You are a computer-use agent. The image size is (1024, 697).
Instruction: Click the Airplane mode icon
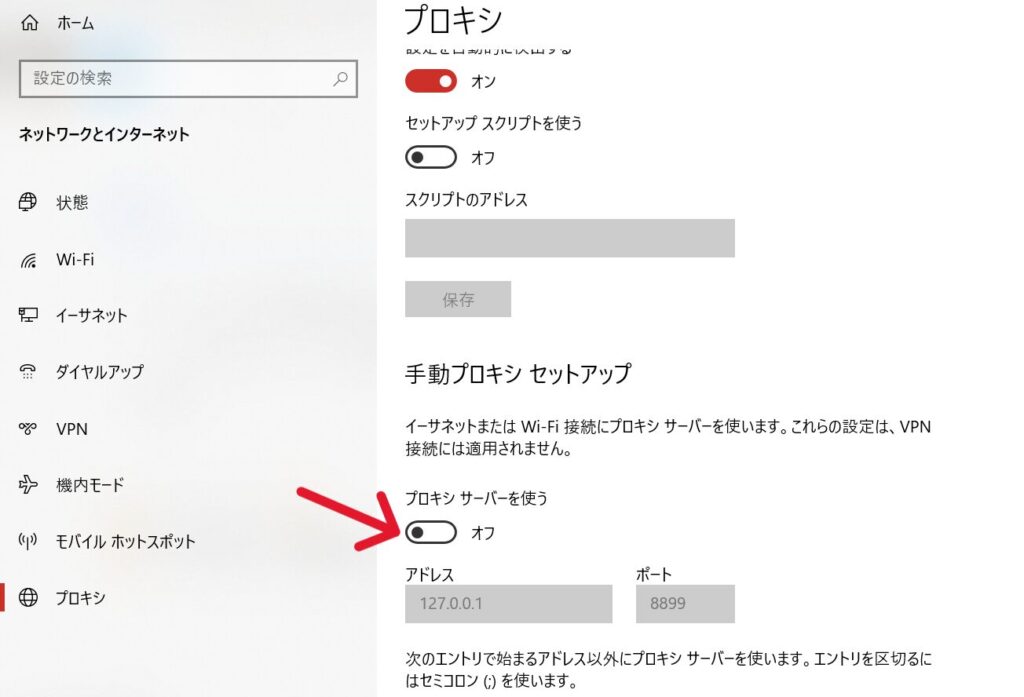(29, 485)
